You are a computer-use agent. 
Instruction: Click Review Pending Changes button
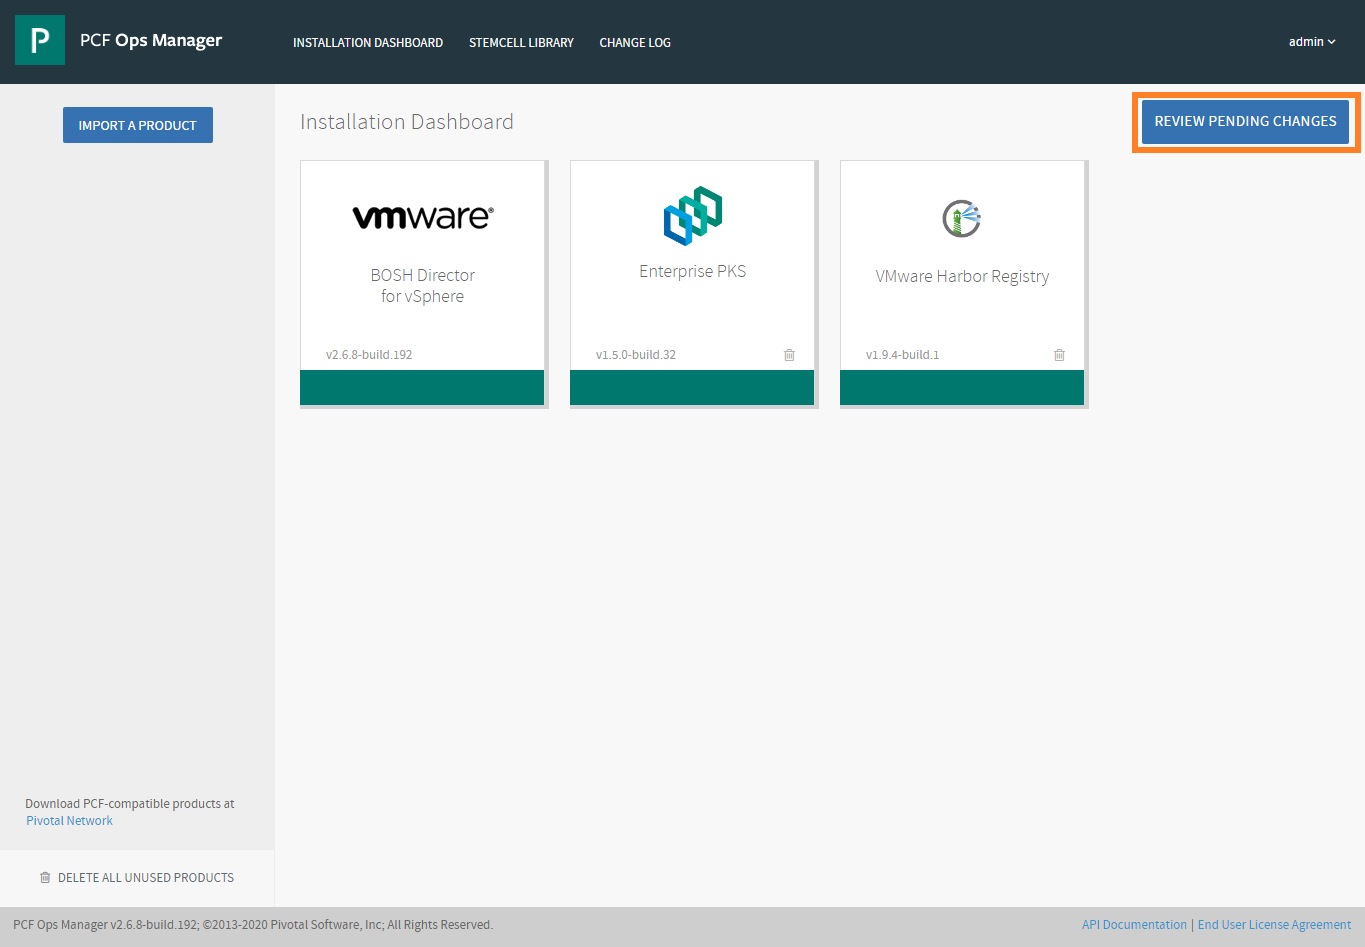point(1245,121)
